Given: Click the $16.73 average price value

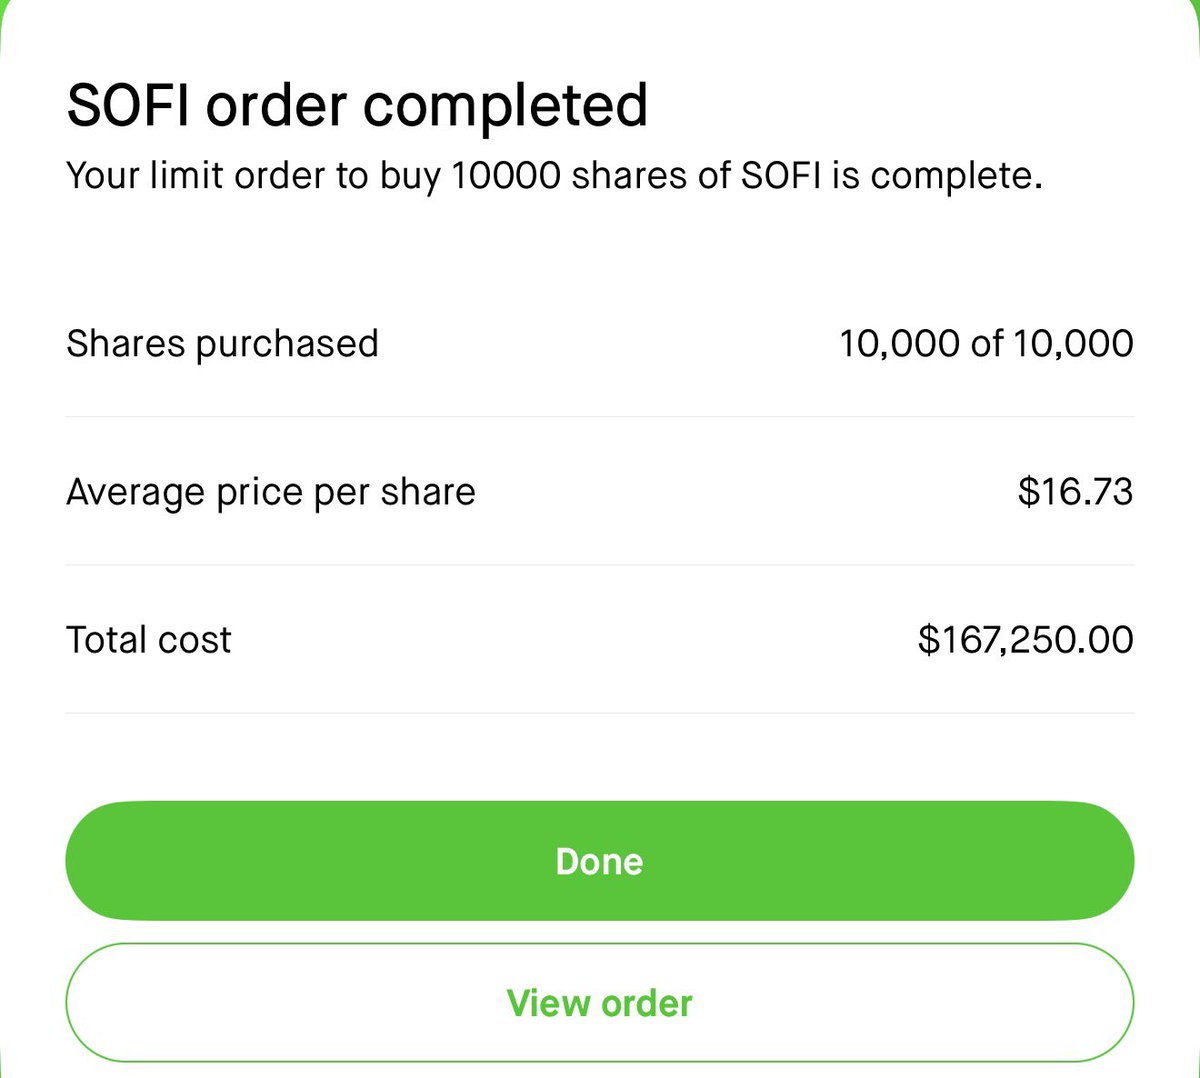Looking at the screenshot, I should [x=1076, y=491].
